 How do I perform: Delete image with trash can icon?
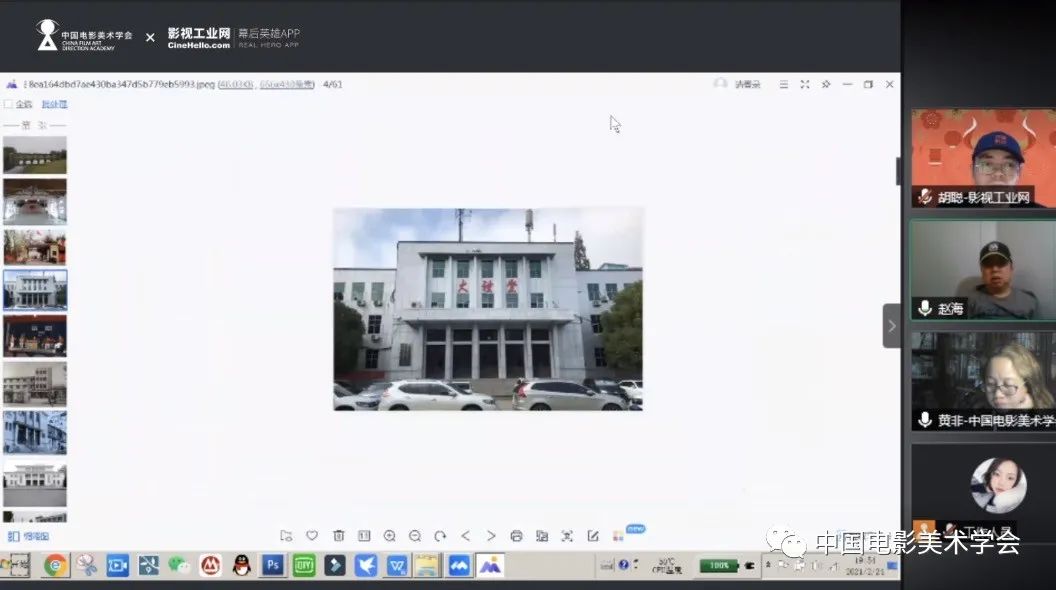tap(339, 536)
